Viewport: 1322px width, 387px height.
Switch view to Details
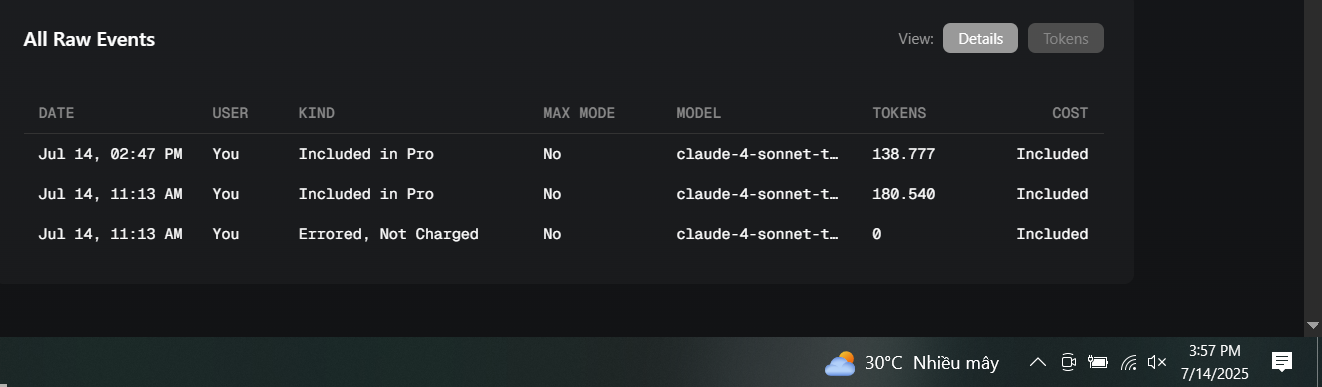coord(980,38)
